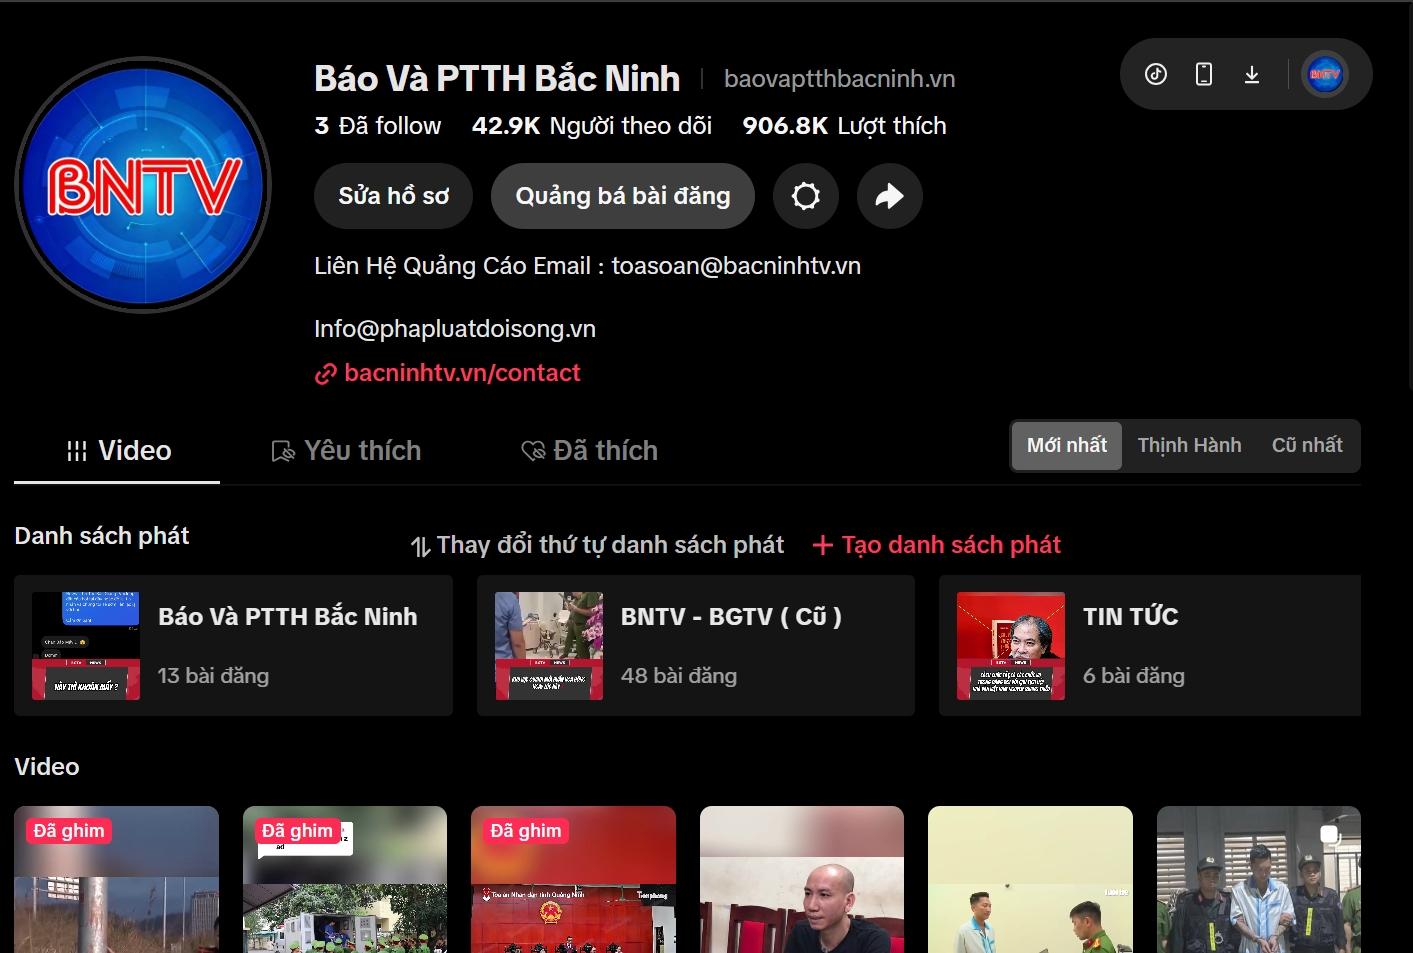Open video of bald man in black shirt
This screenshot has height=953, width=1413.
point(802,879)
